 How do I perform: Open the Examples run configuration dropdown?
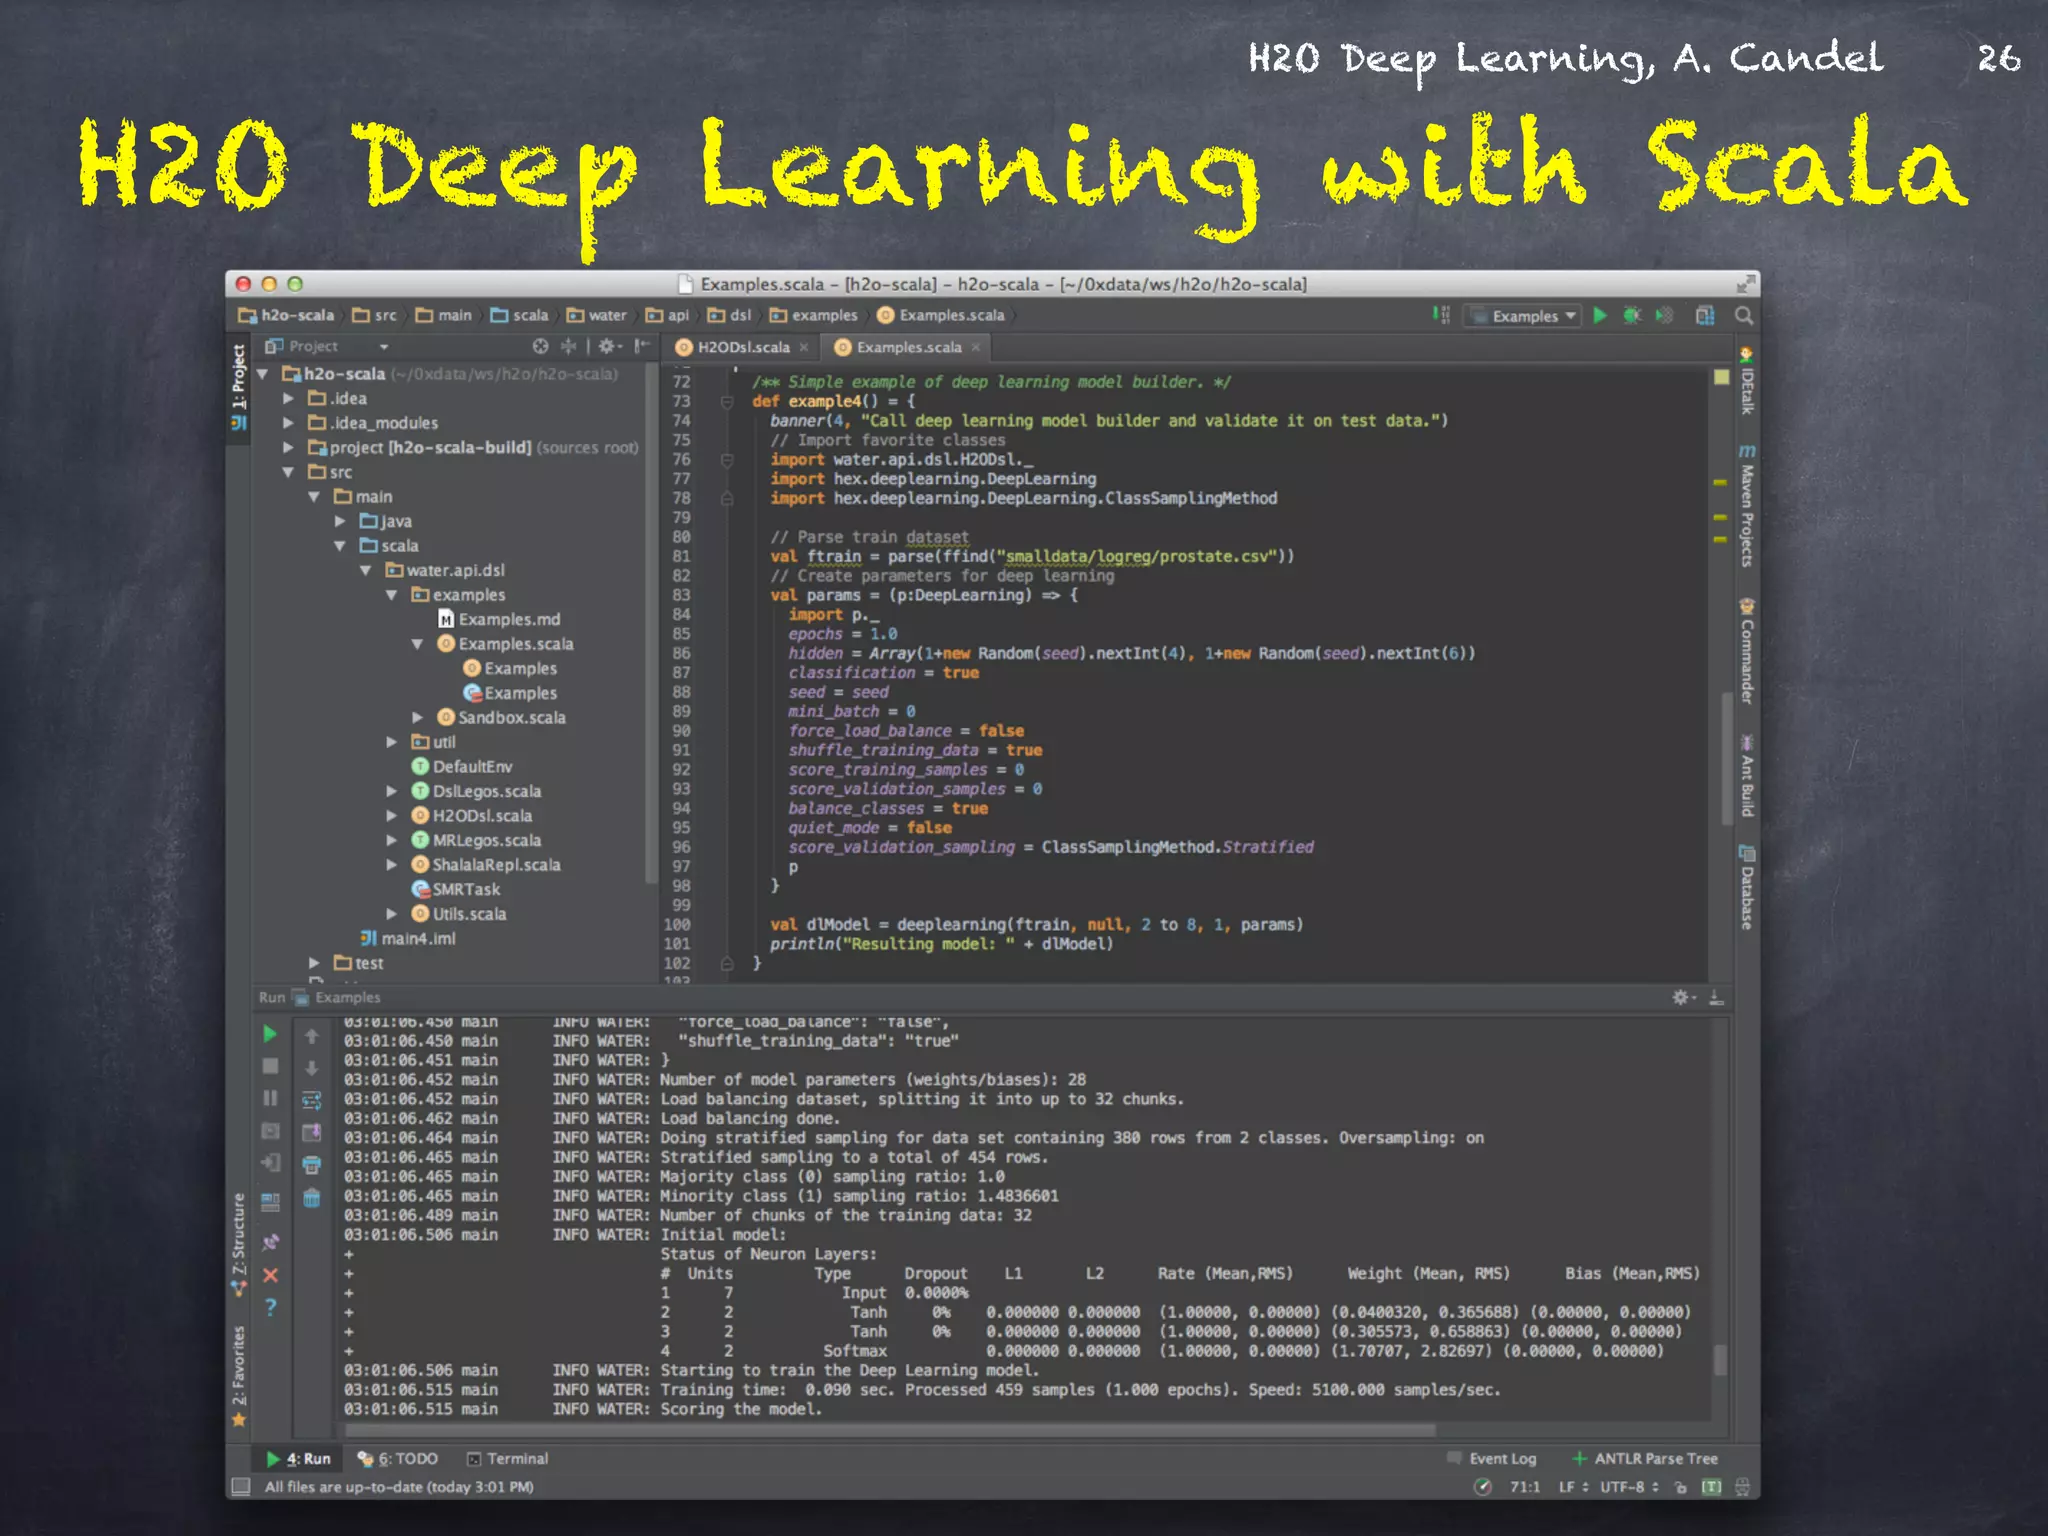1522,316
